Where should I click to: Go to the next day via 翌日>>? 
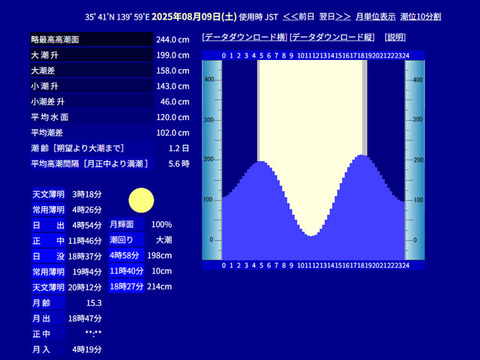pos(335,17)
